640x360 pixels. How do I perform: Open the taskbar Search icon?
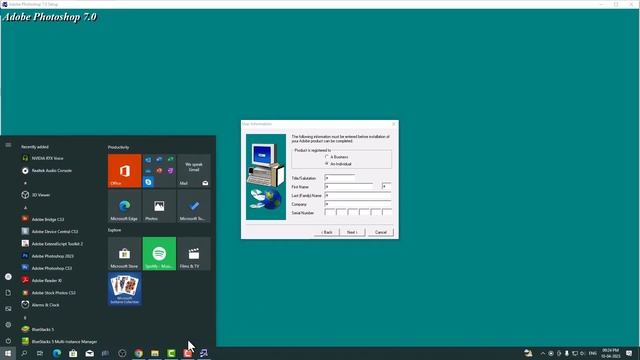[x=24, y=353]
